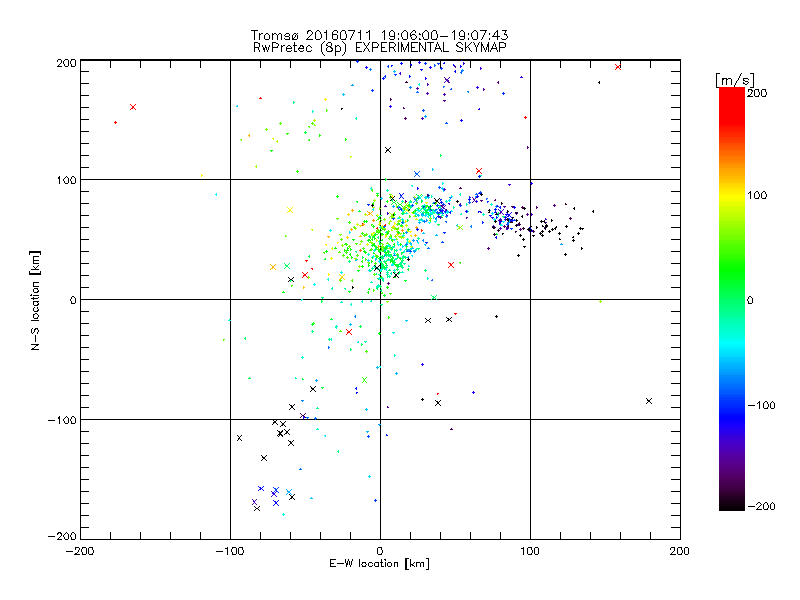Select the 'N-S location [km]' axis label
The image size is (800, 600).
[35, 300]
